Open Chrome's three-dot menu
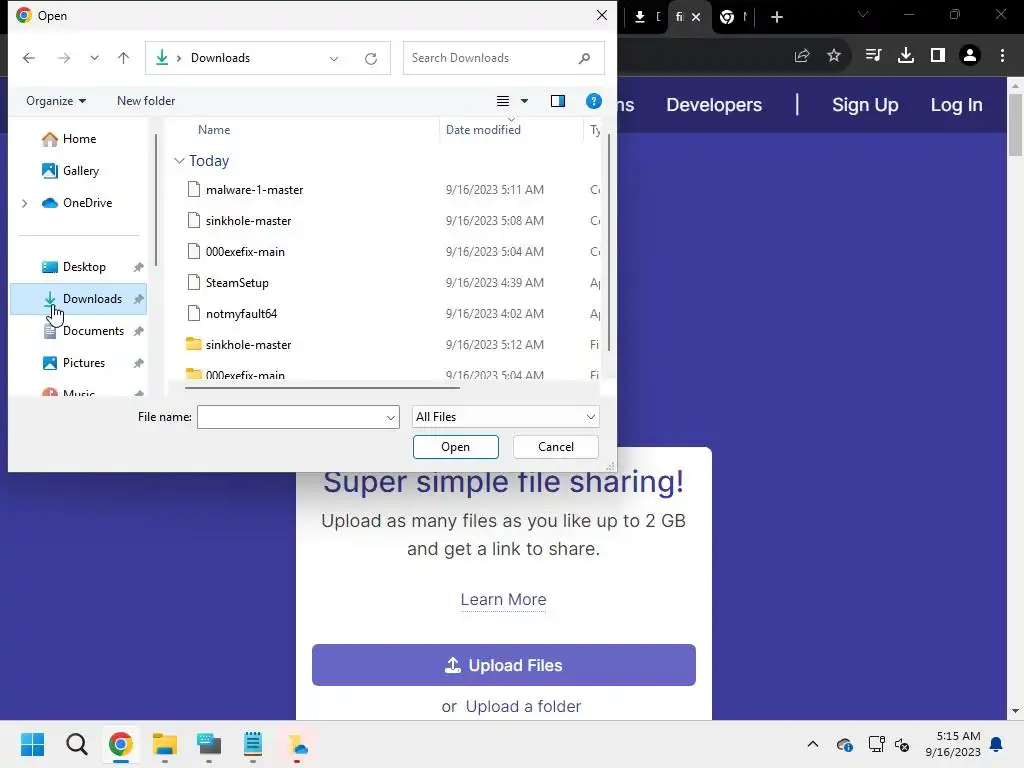This screenshot has width=1024, height=768. coord(1002,56)
